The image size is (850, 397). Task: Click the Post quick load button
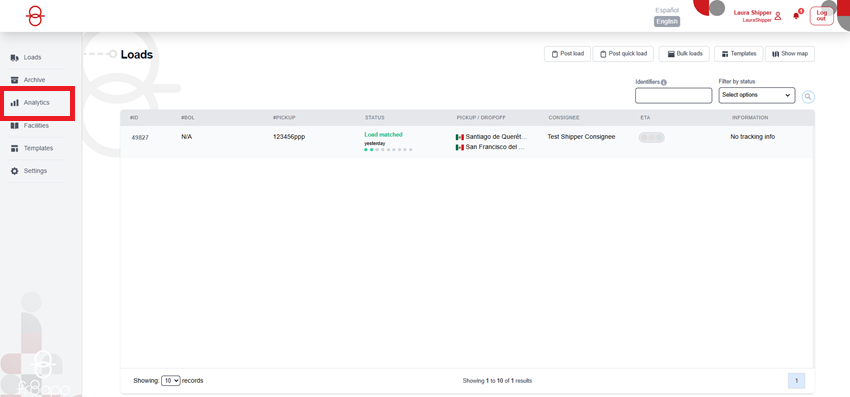coord(623,54)
